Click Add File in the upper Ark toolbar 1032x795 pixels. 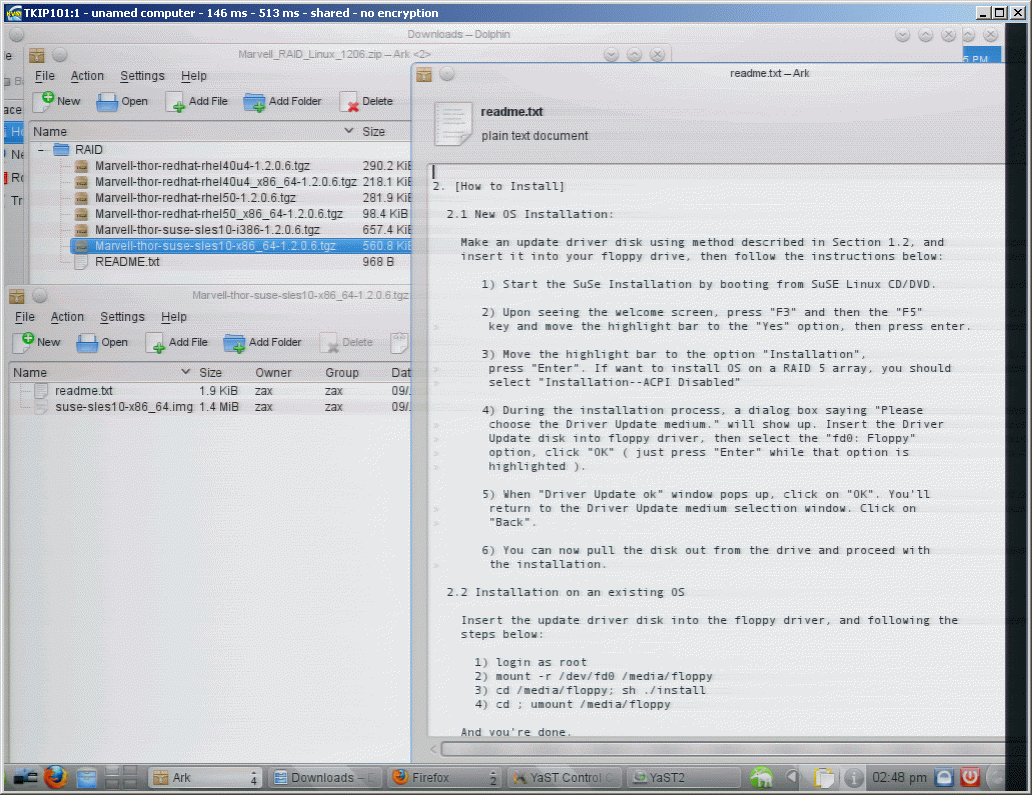click(197, 101)
